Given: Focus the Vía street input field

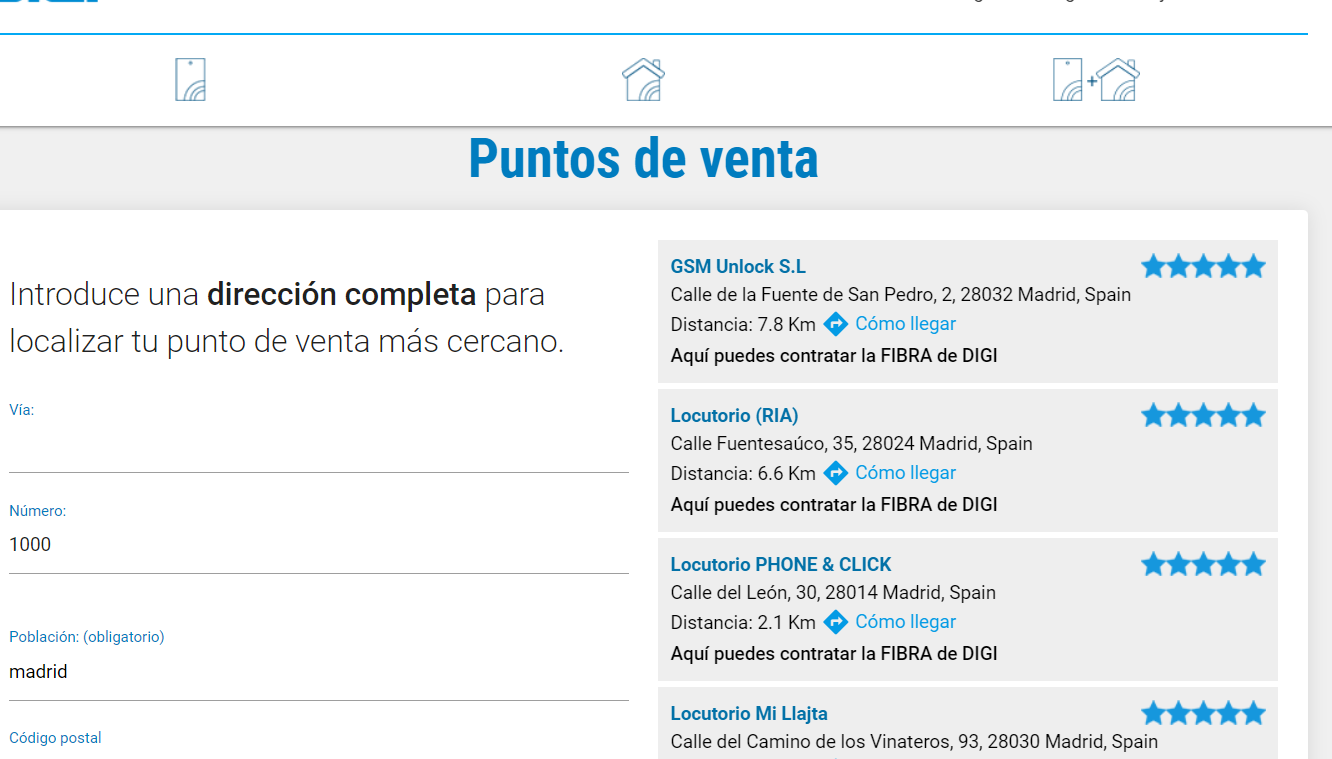Looking at the screenshot, I should (319, 448).
